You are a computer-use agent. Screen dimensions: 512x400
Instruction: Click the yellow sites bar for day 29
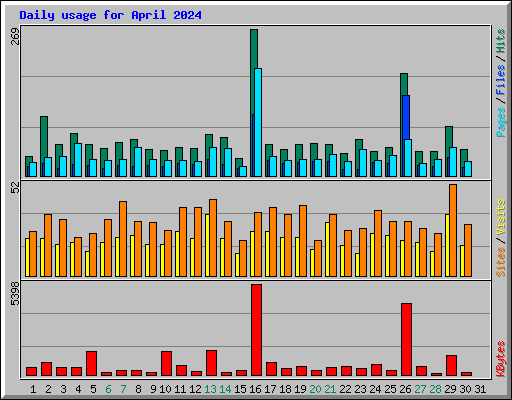(447, 245)
